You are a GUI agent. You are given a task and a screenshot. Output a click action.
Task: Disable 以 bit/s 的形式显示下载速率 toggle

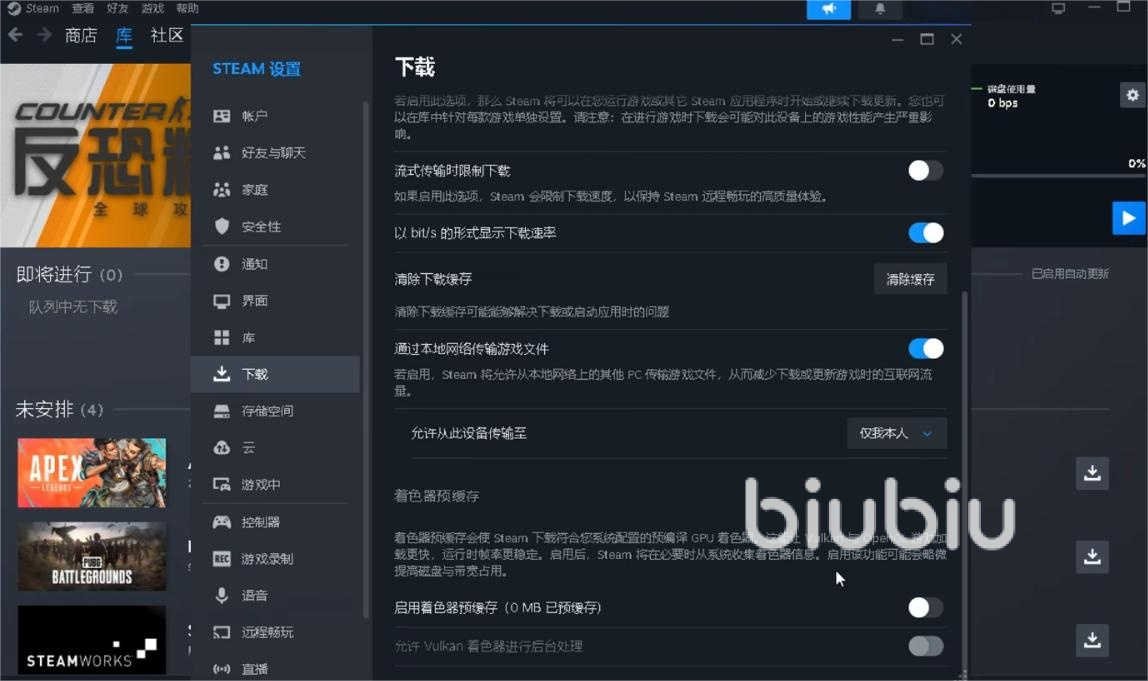925,233
